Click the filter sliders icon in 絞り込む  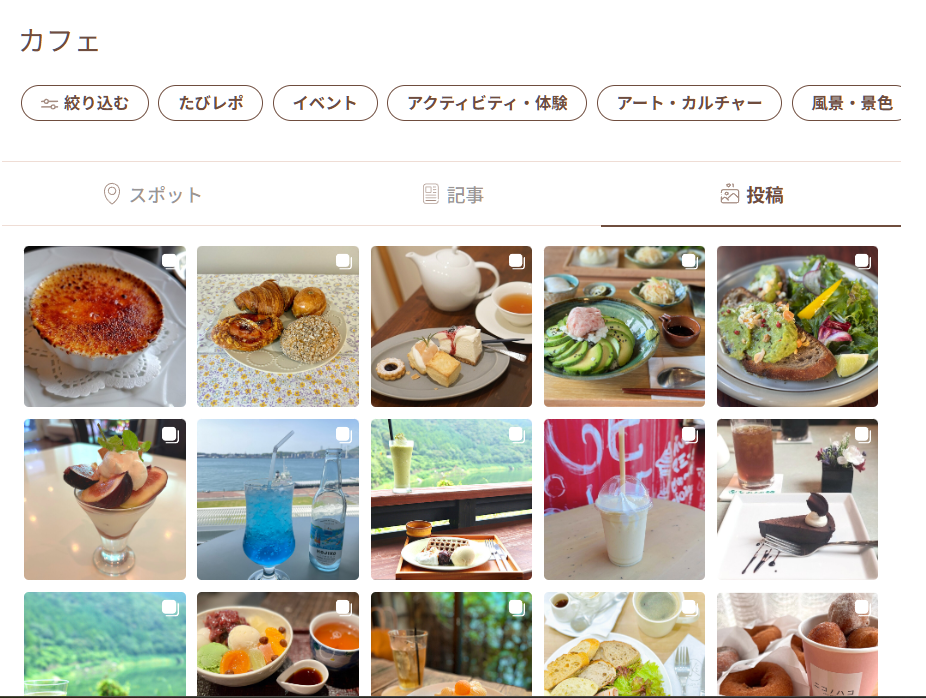click(x=49, y=104)
